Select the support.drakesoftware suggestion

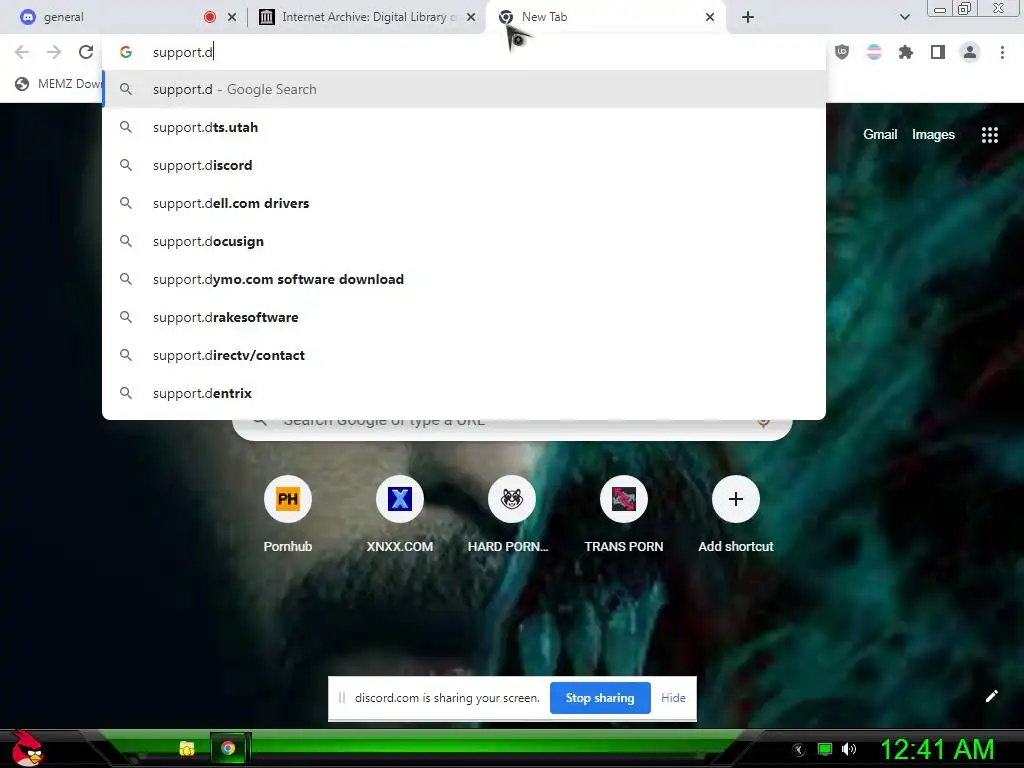pos(464,317)
